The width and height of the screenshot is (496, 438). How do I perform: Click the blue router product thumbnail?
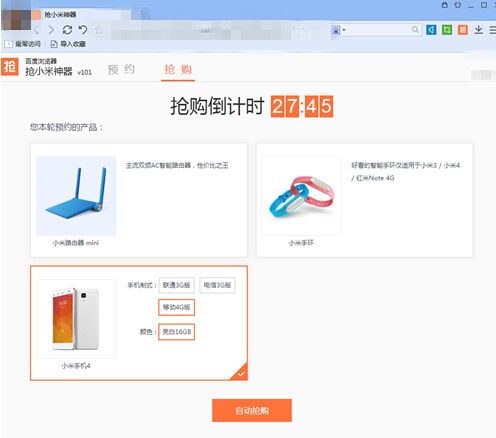pos(76,196)
